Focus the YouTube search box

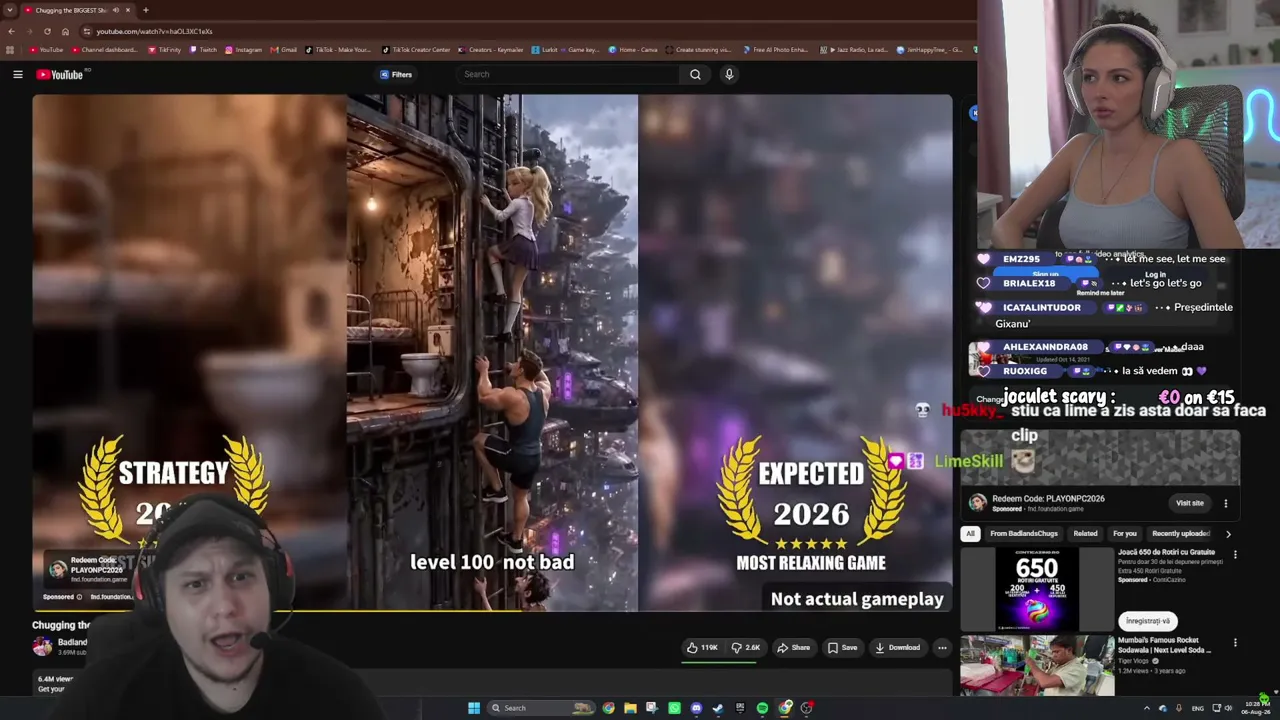[x=568, y=74]
